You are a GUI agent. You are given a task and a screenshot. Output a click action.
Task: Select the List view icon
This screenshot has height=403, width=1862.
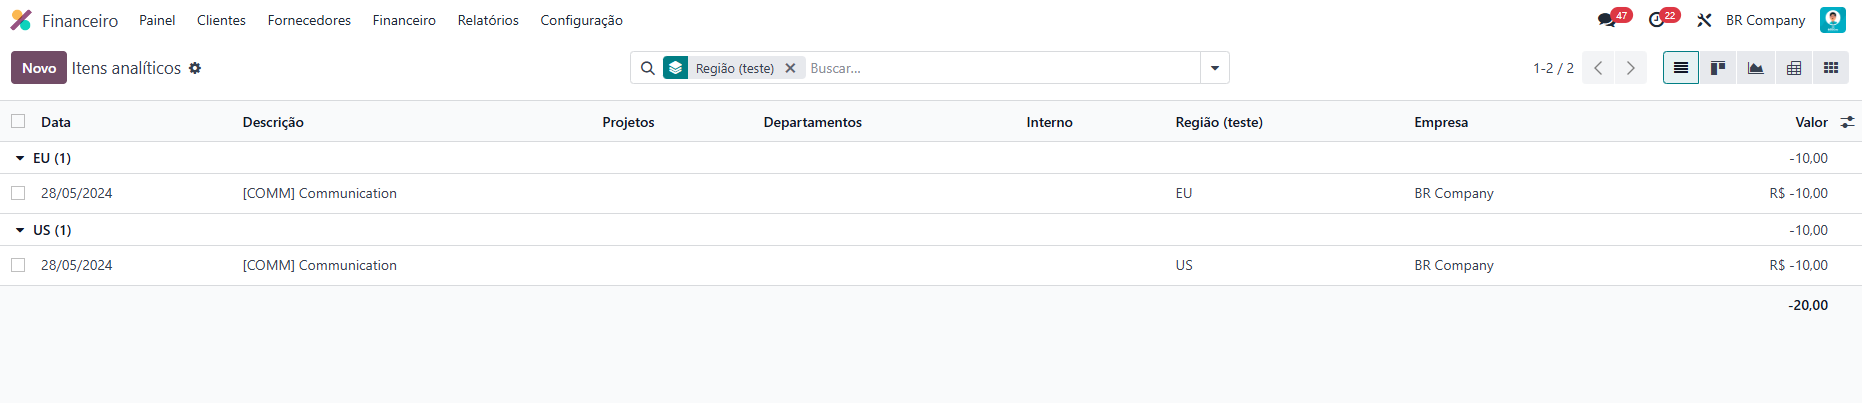coord(1681,68)
